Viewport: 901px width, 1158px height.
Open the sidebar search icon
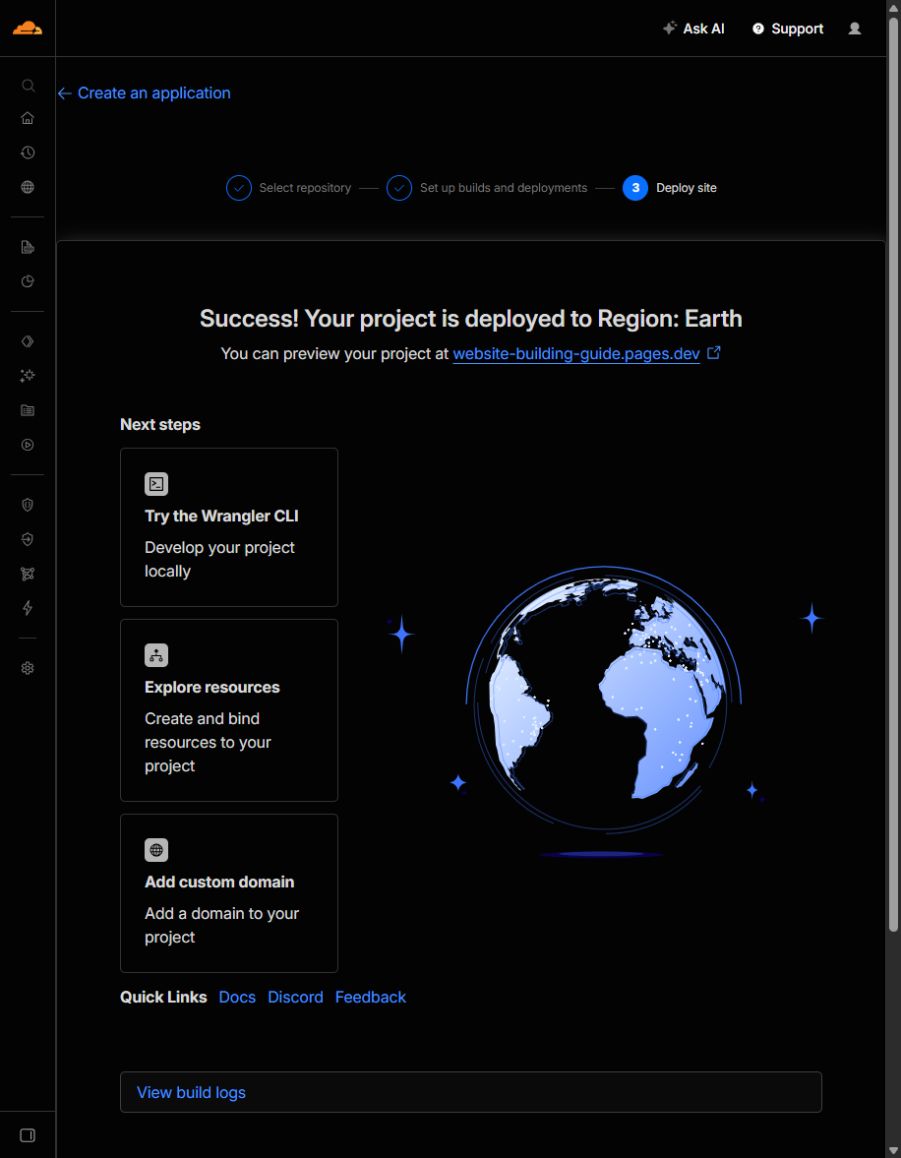tap(27, 86)
